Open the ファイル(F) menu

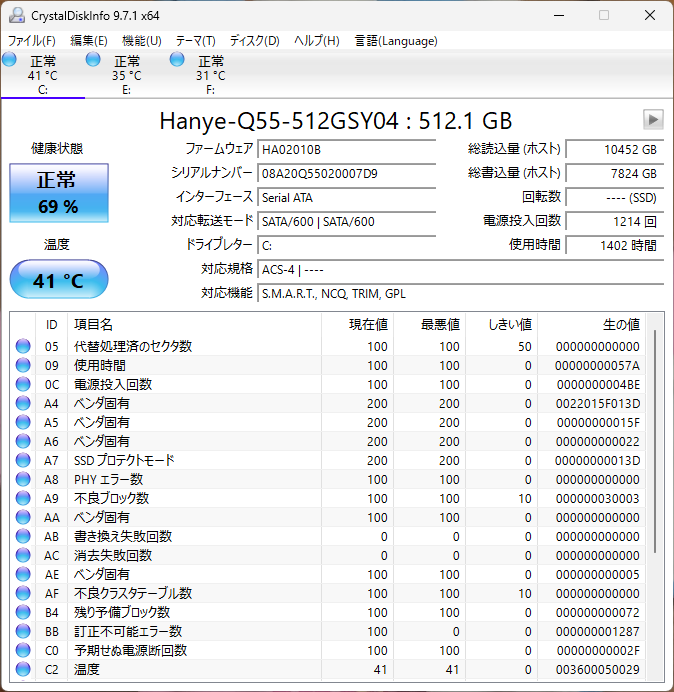[x=32, y=41]
